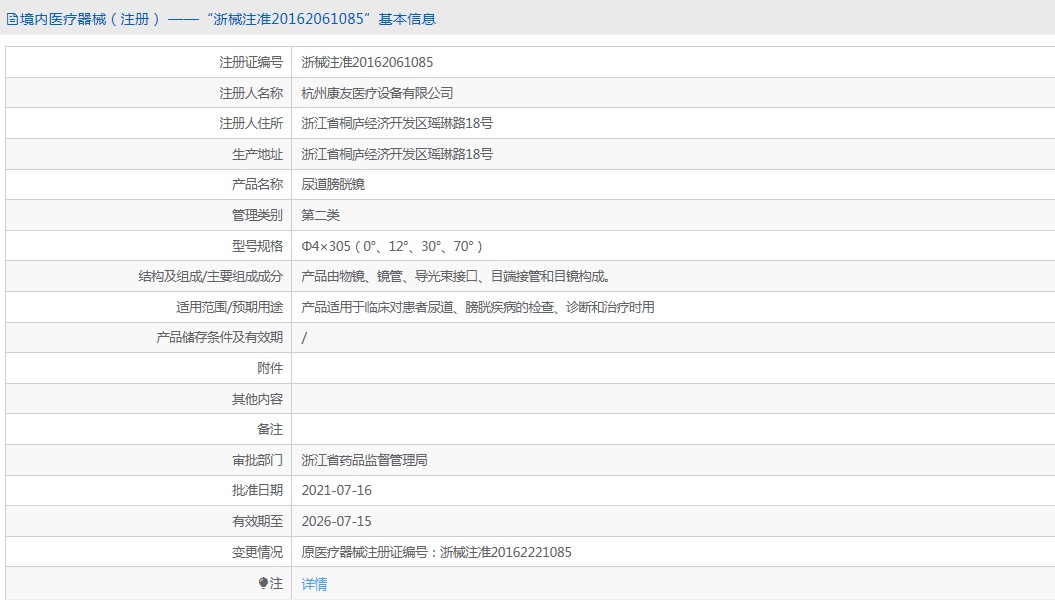This screenshot has height=609, width=1055.
Task: Click management category value 第二类
Action: tap(320, 215)
